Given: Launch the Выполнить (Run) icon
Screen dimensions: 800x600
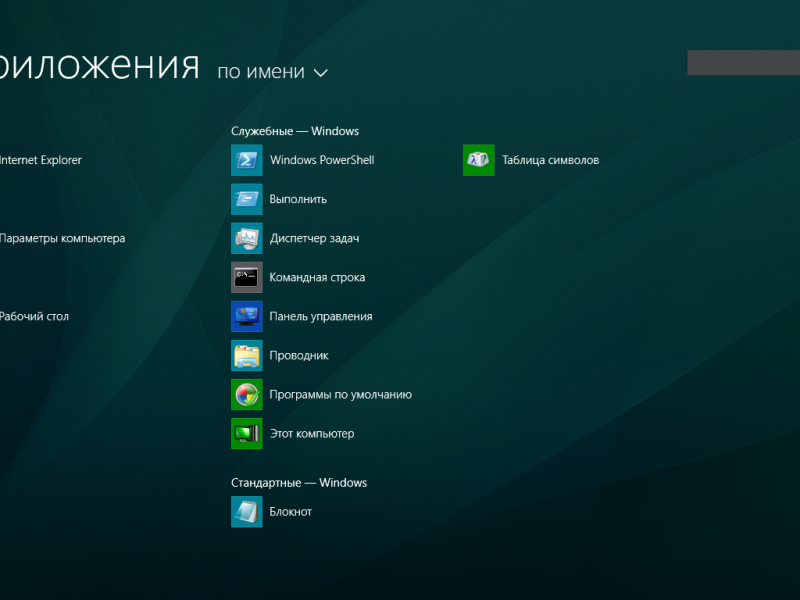Looking at the screenshot, I should click(247, 199).
